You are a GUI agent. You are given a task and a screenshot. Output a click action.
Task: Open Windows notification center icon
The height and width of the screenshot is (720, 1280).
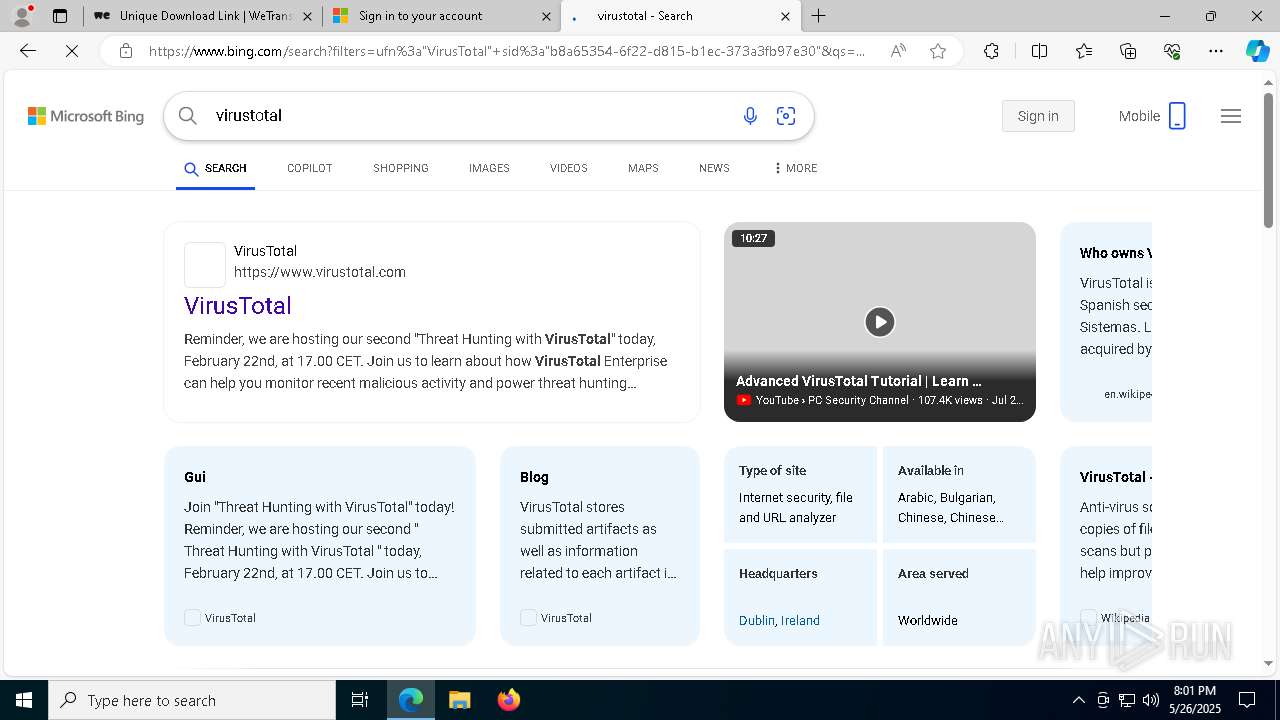1247,700
